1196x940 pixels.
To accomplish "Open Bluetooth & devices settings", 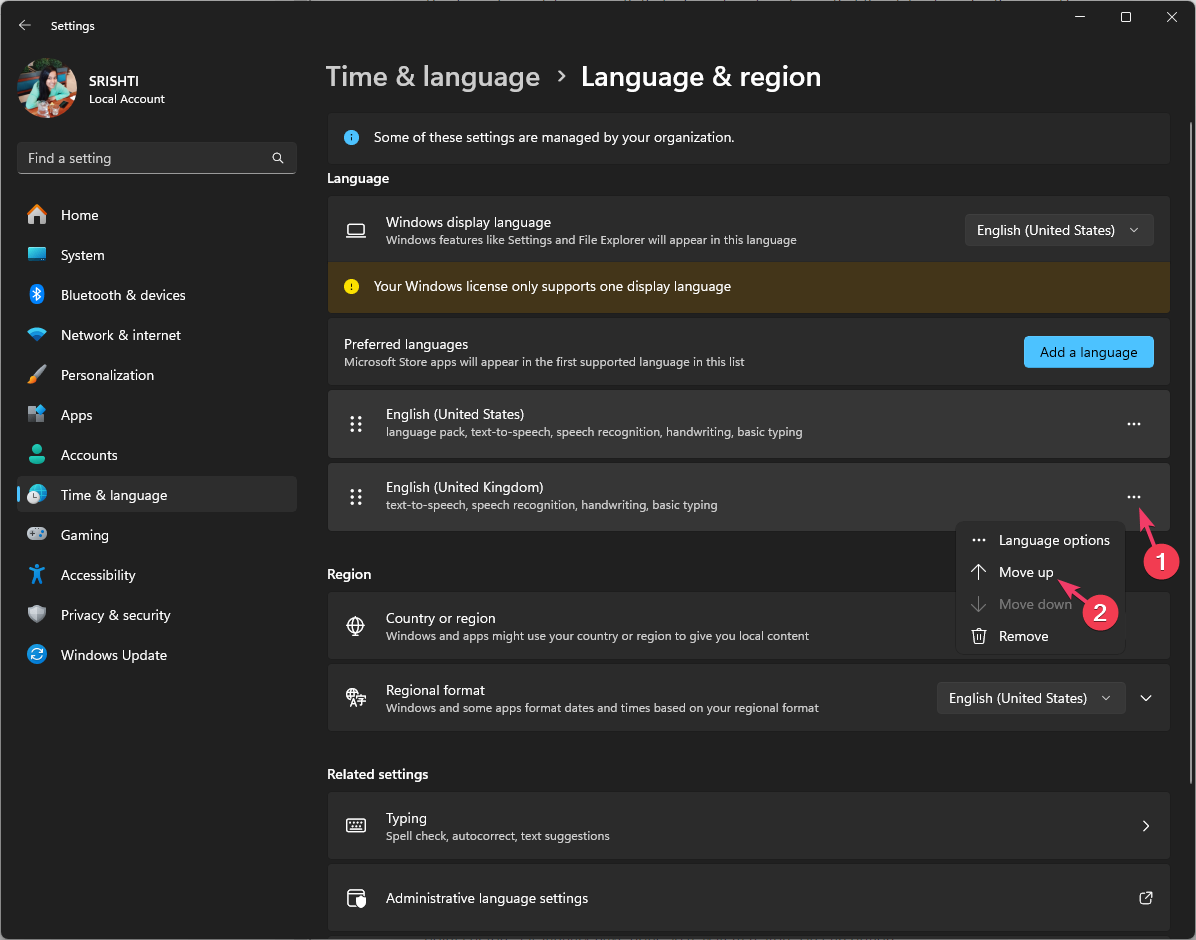I will 122,295.
